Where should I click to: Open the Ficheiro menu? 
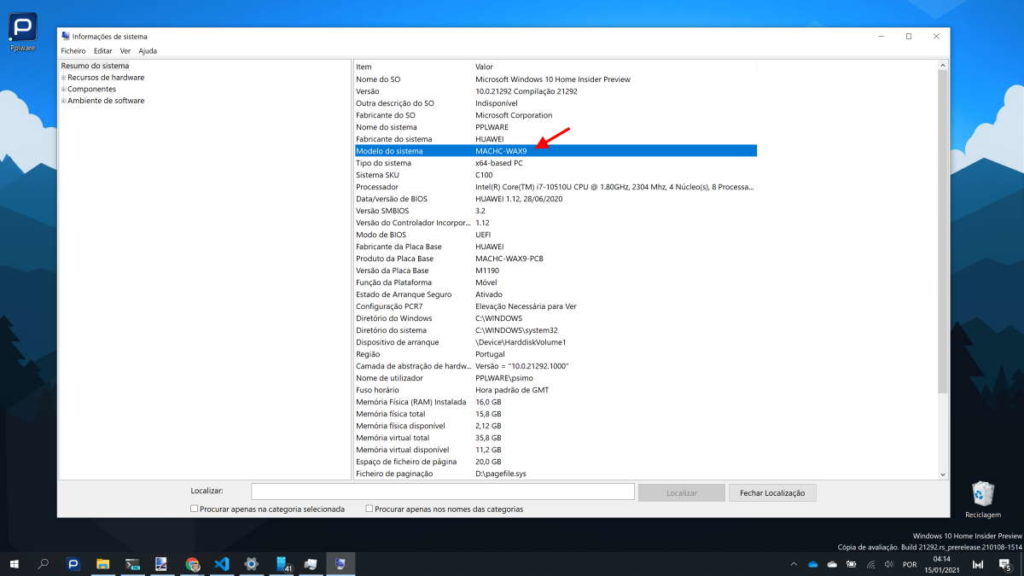73,51
